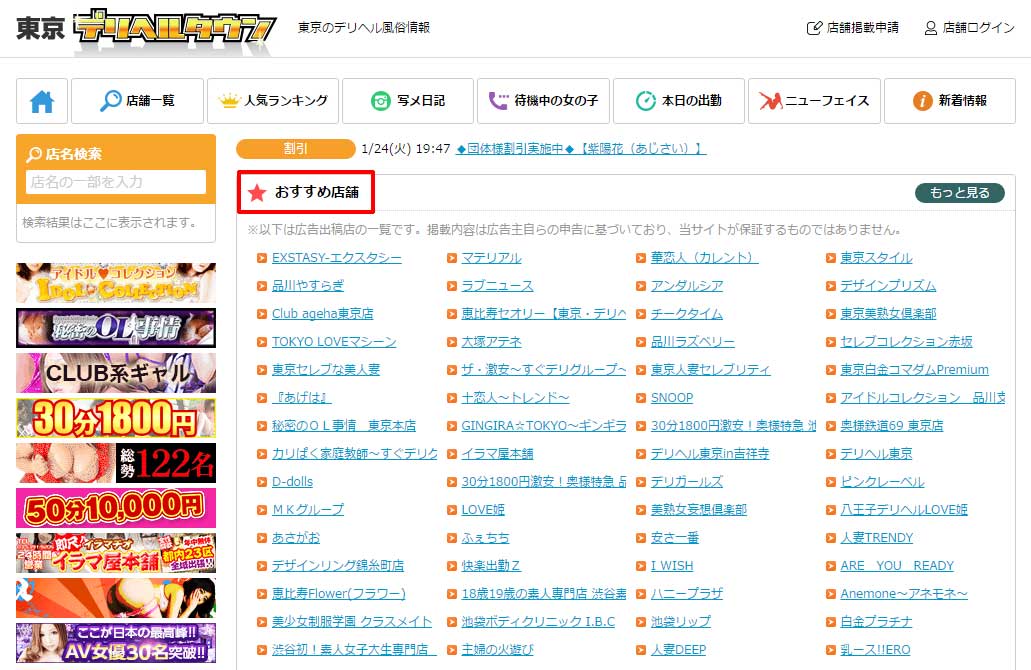Open ラブニュース shop link

[x=497, y=286]
